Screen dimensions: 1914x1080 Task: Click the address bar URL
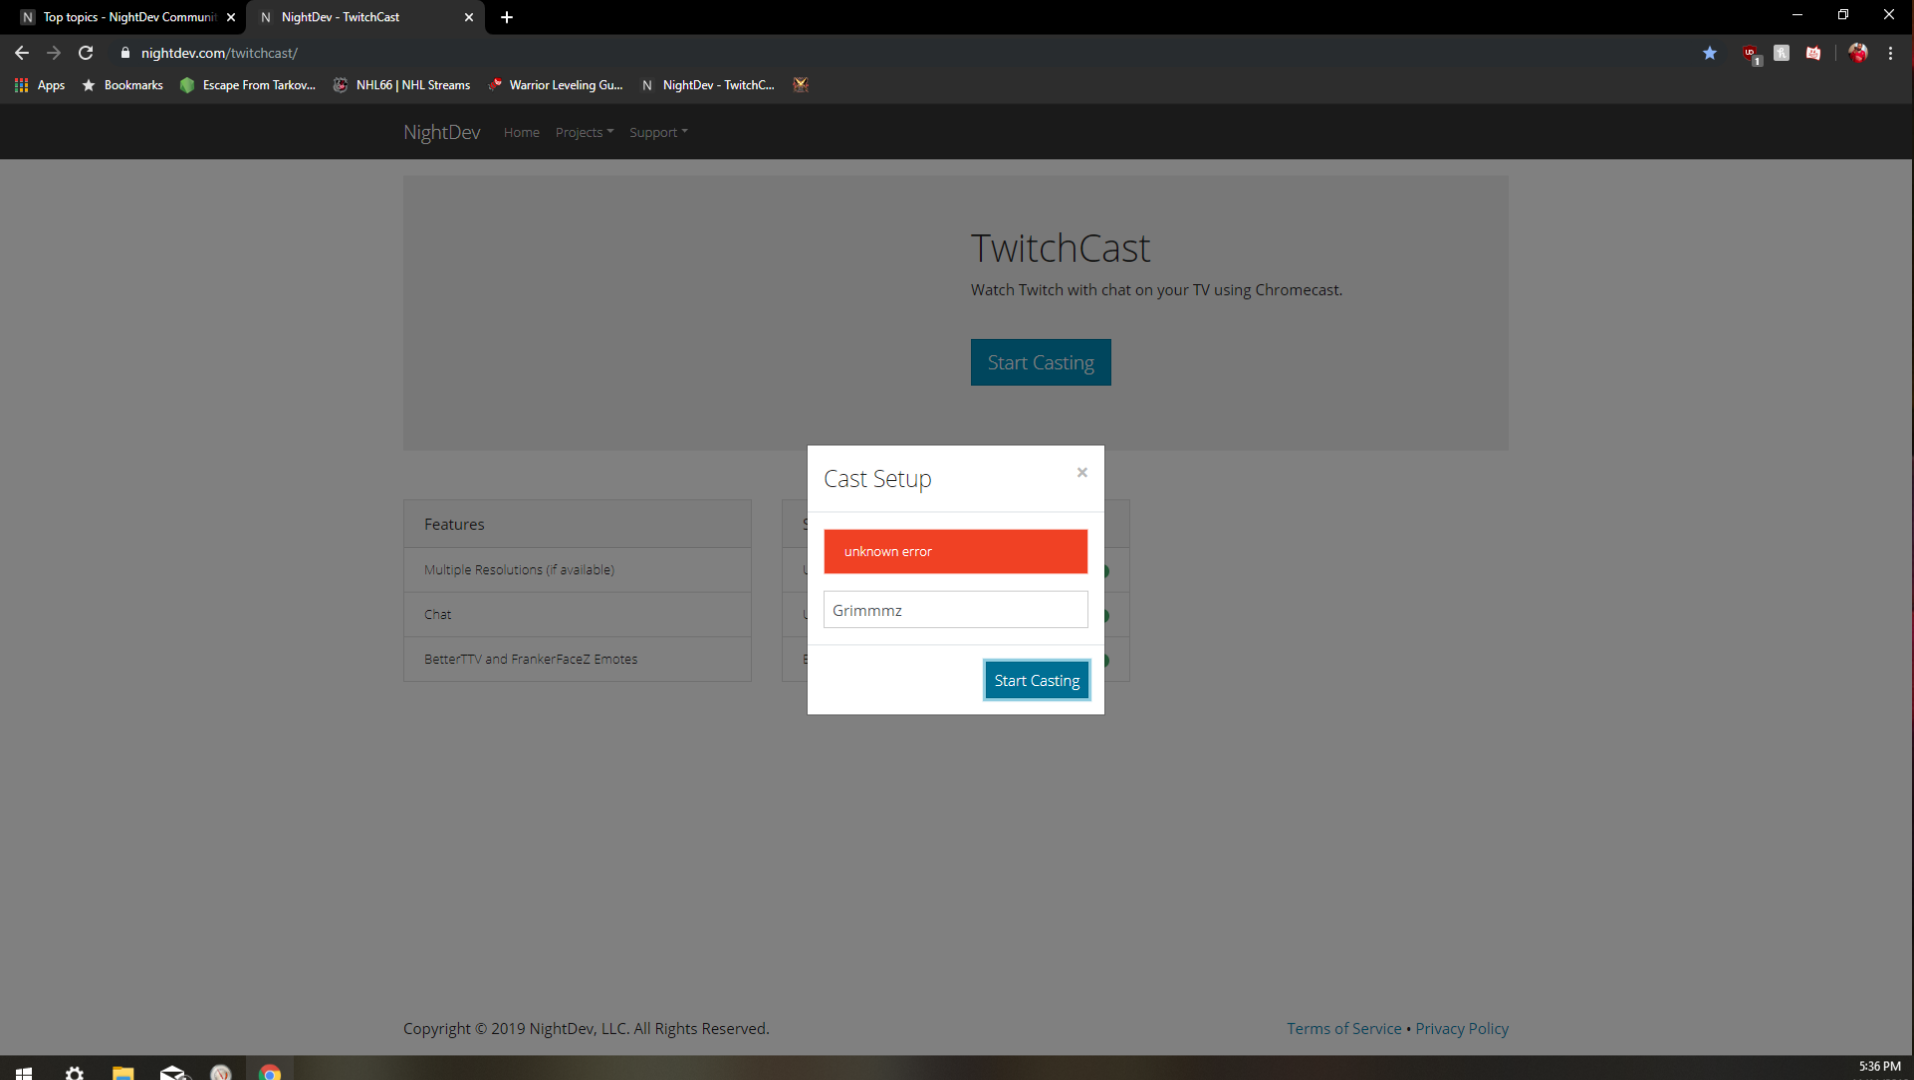(x=219, y=53)
